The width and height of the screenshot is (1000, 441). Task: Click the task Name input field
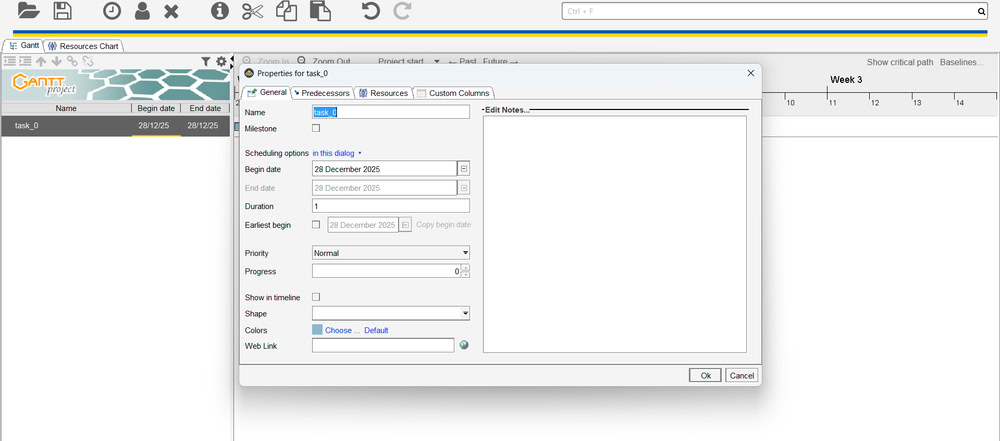pyautogui.click(x=391, y=112)
